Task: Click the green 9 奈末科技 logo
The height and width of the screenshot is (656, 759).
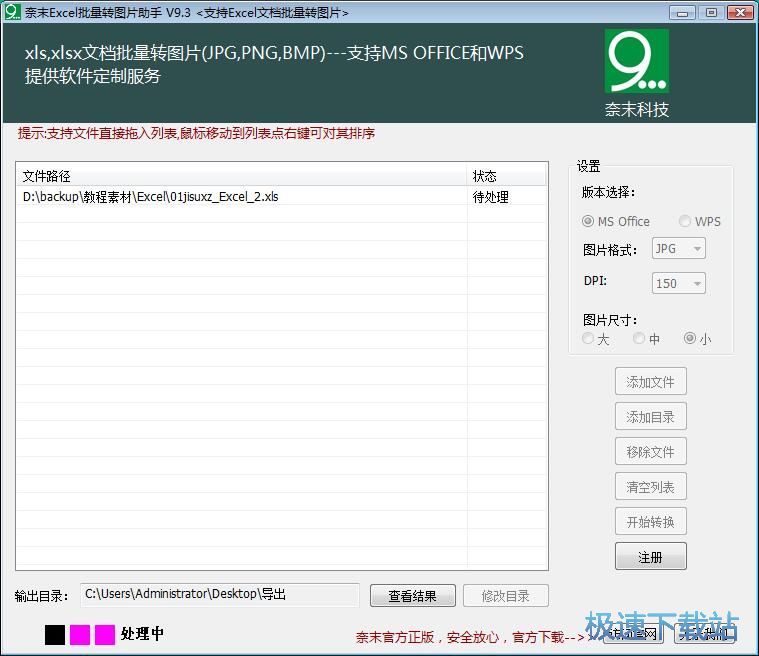Action: [637, 61]
